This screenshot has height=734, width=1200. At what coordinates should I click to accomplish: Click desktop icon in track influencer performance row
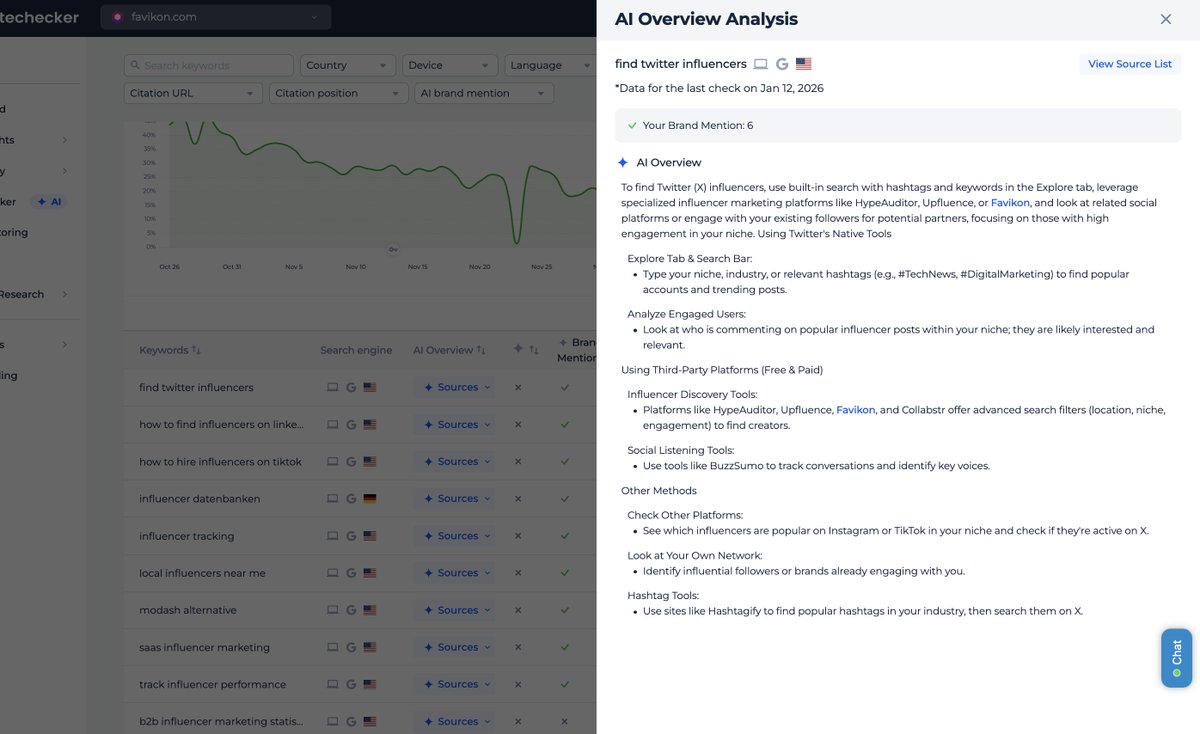coord(333,684)
